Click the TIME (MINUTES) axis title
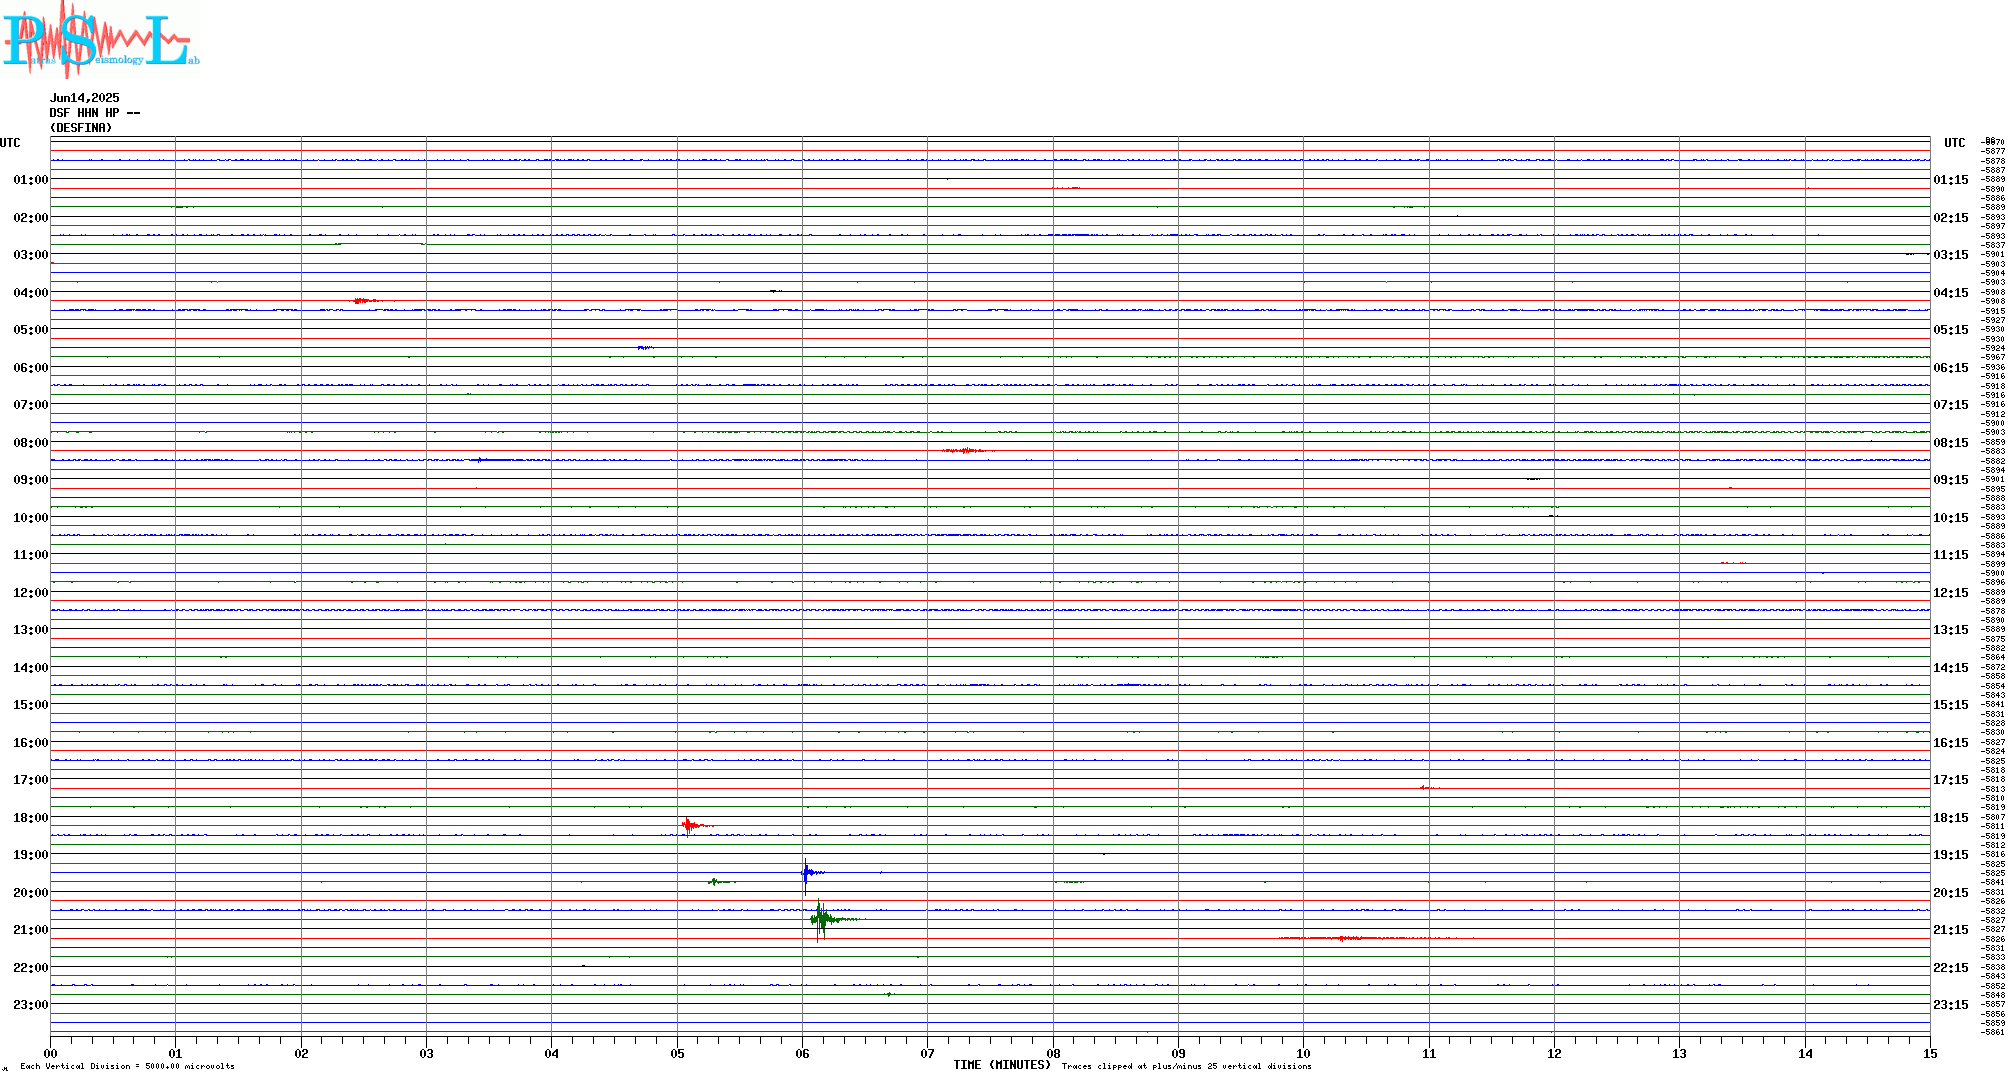The height and width of the screenshot is (1080, 2010). pos(1002,1065)
